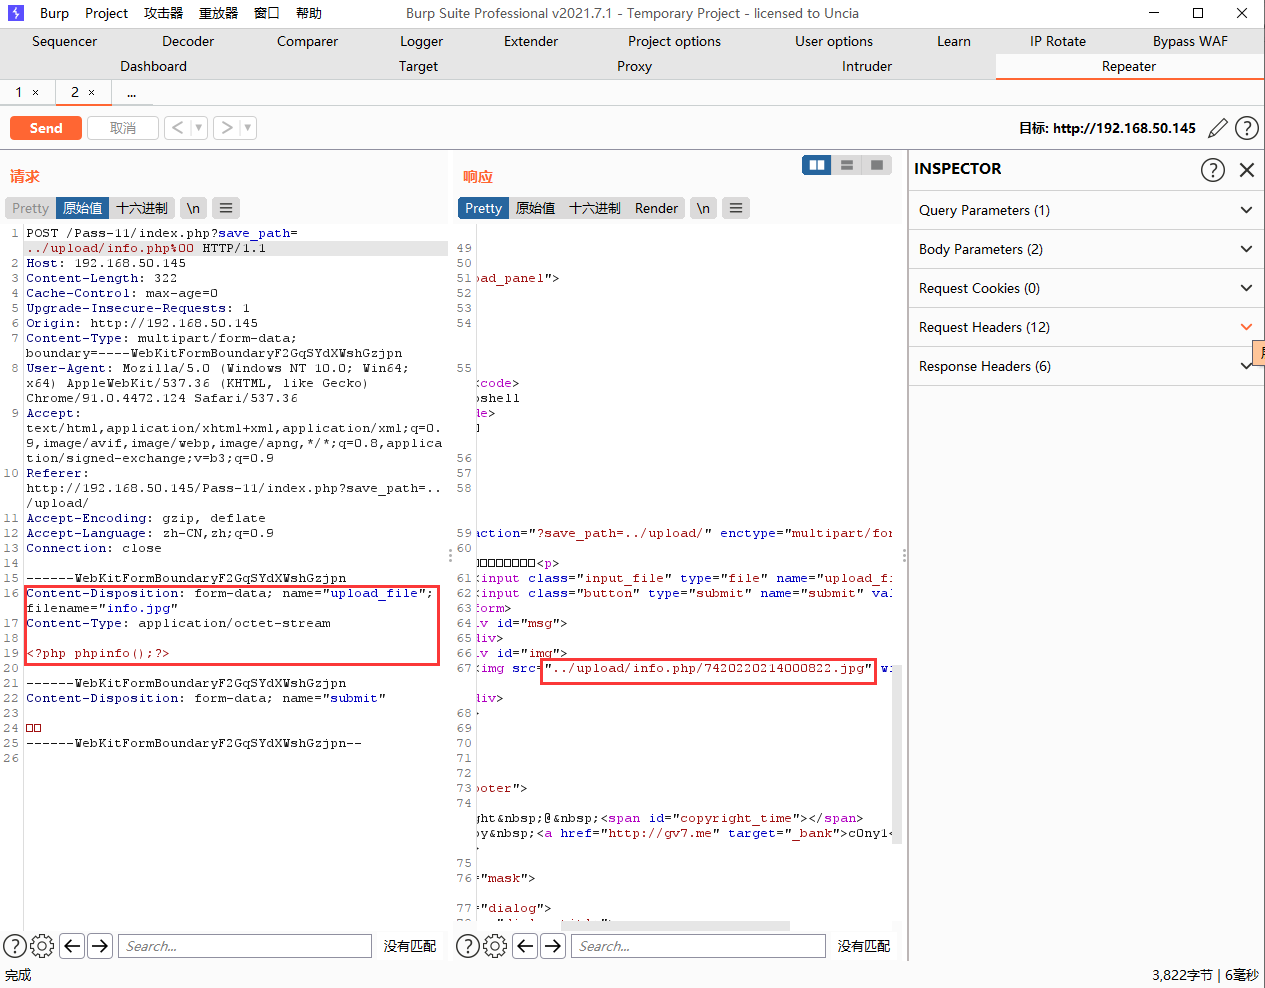Select side-by-side layout view icon
Screen dimensions: 1265x988
817,165
